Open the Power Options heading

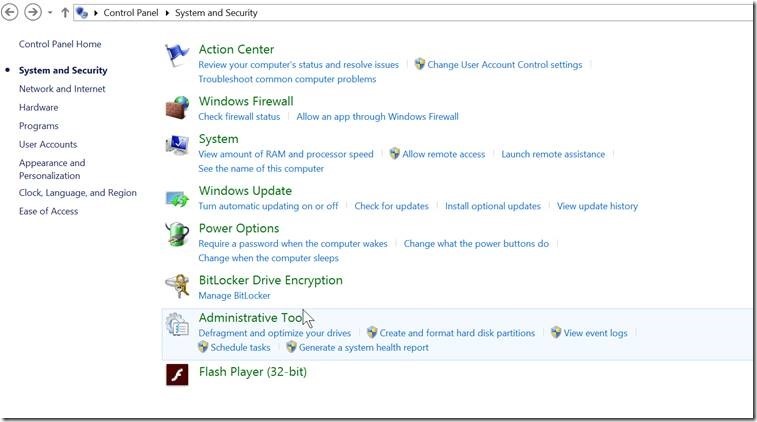click(x=239, y=228)
